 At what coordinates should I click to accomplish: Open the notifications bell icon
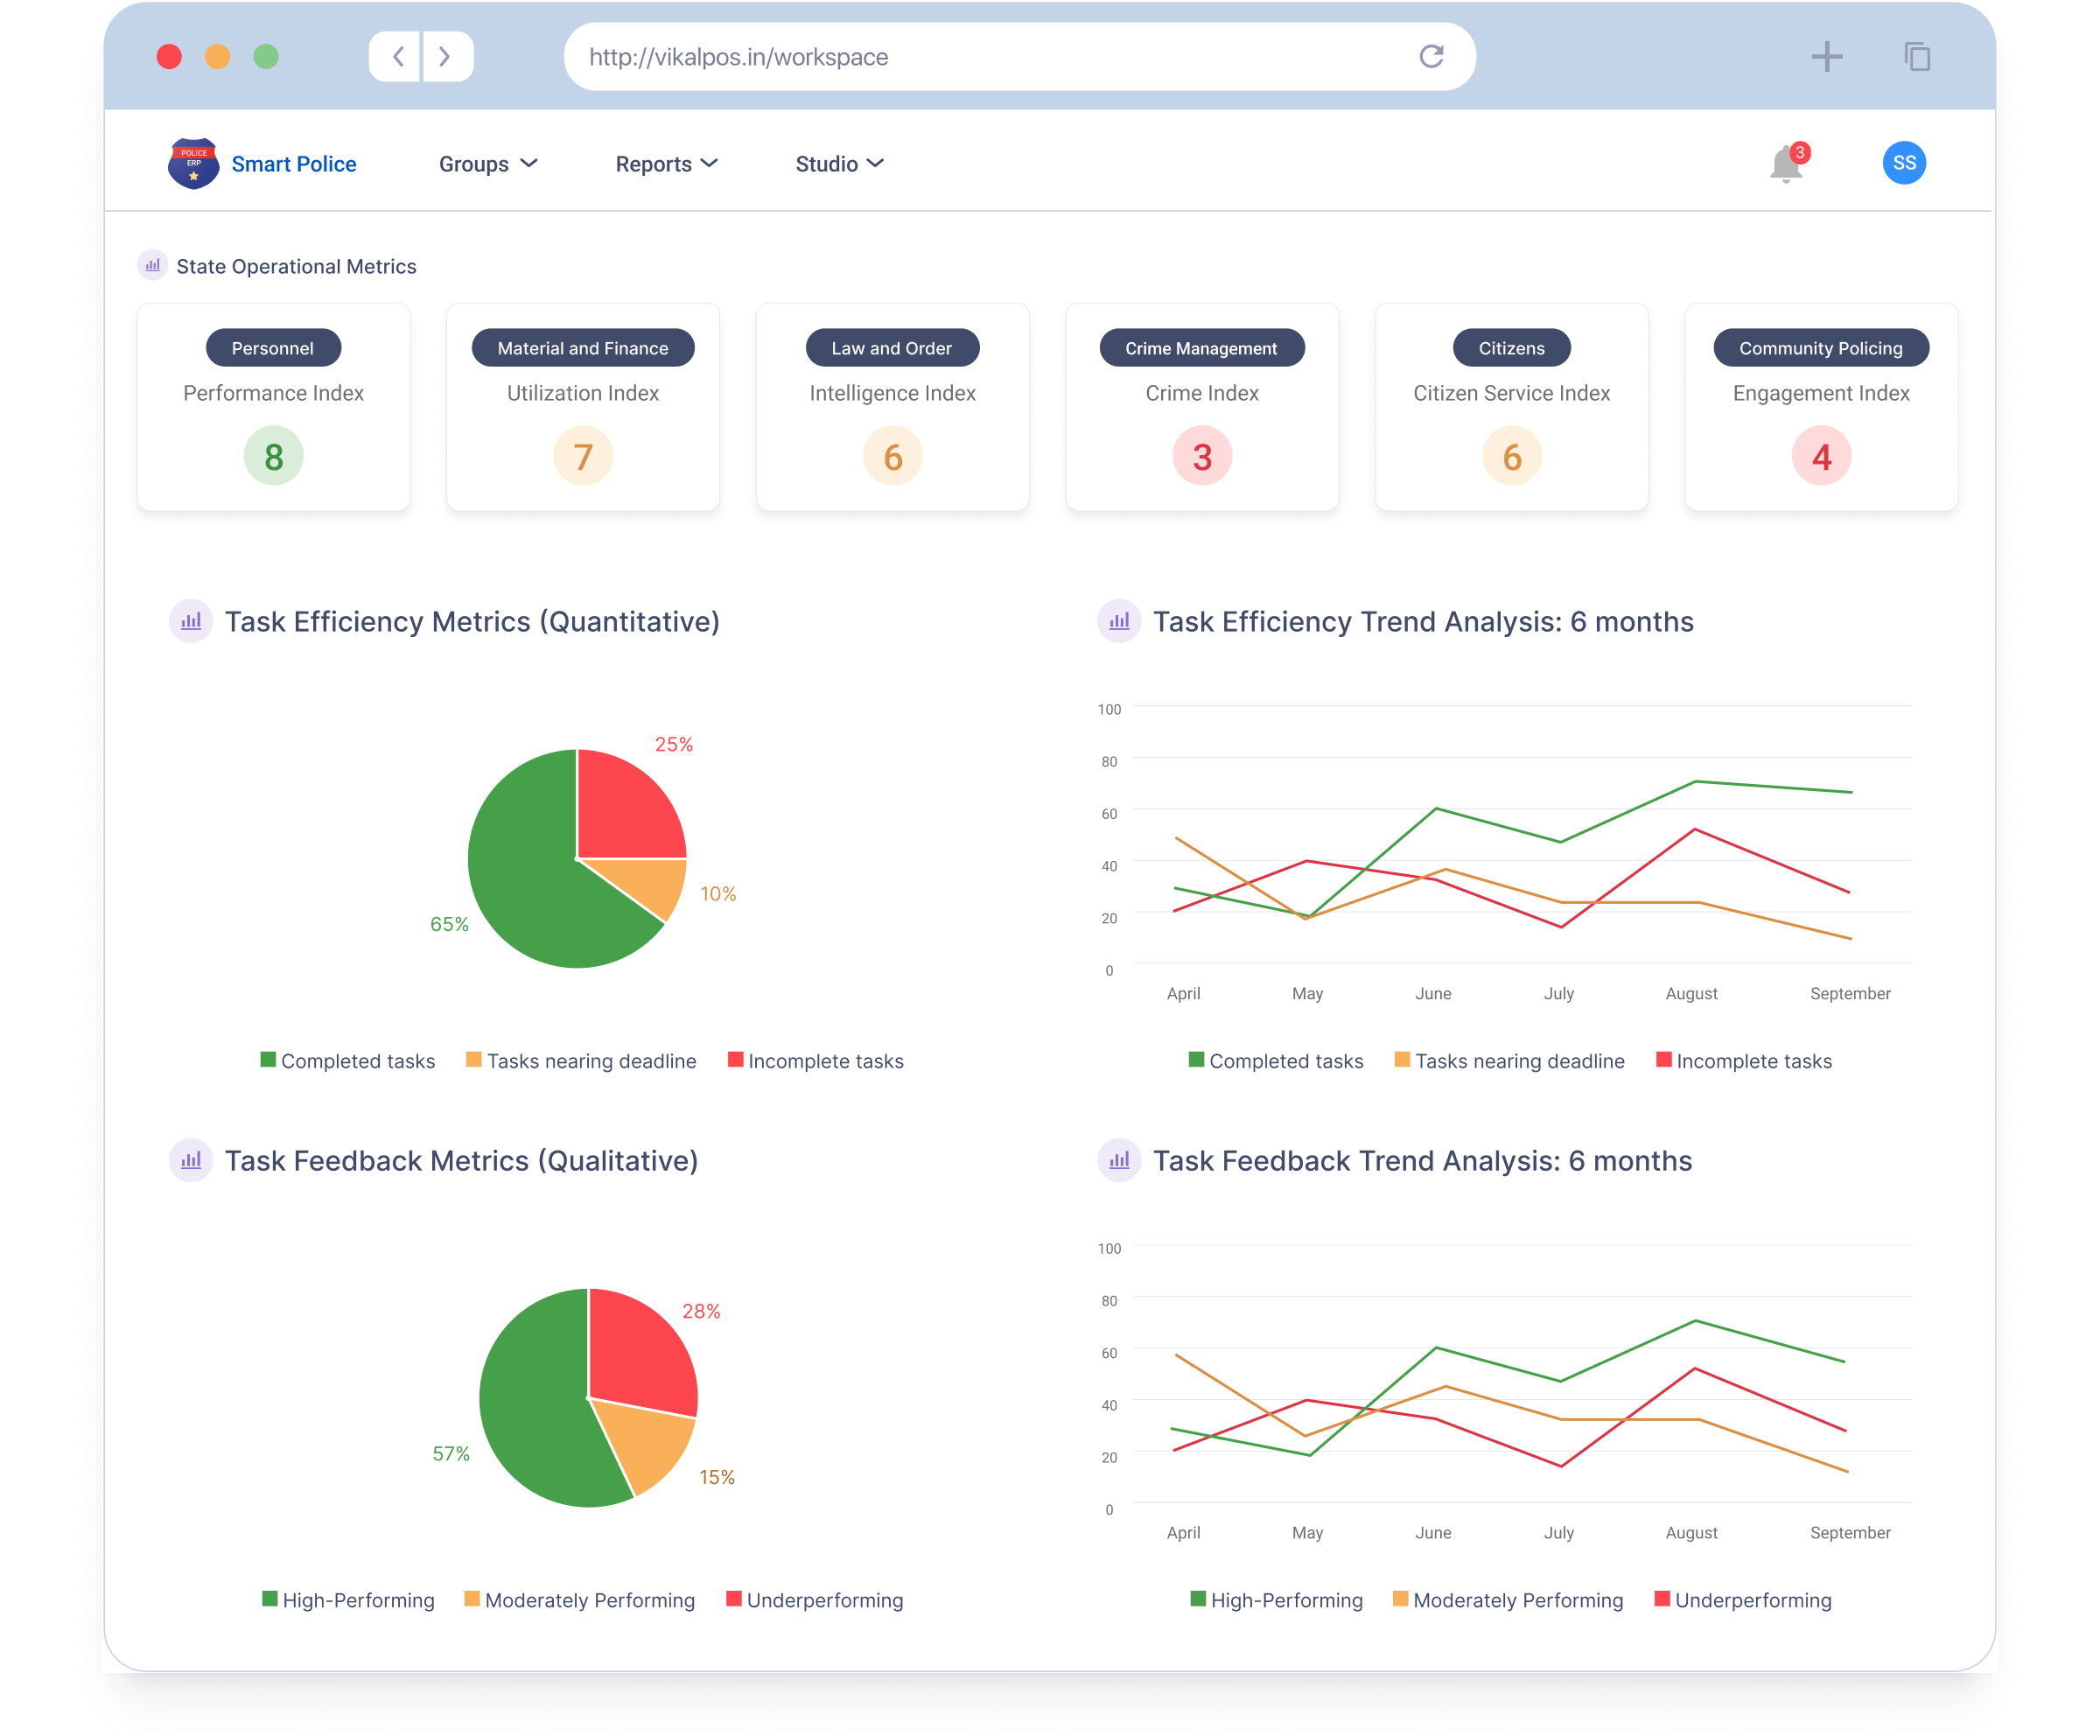[1785, 165]
